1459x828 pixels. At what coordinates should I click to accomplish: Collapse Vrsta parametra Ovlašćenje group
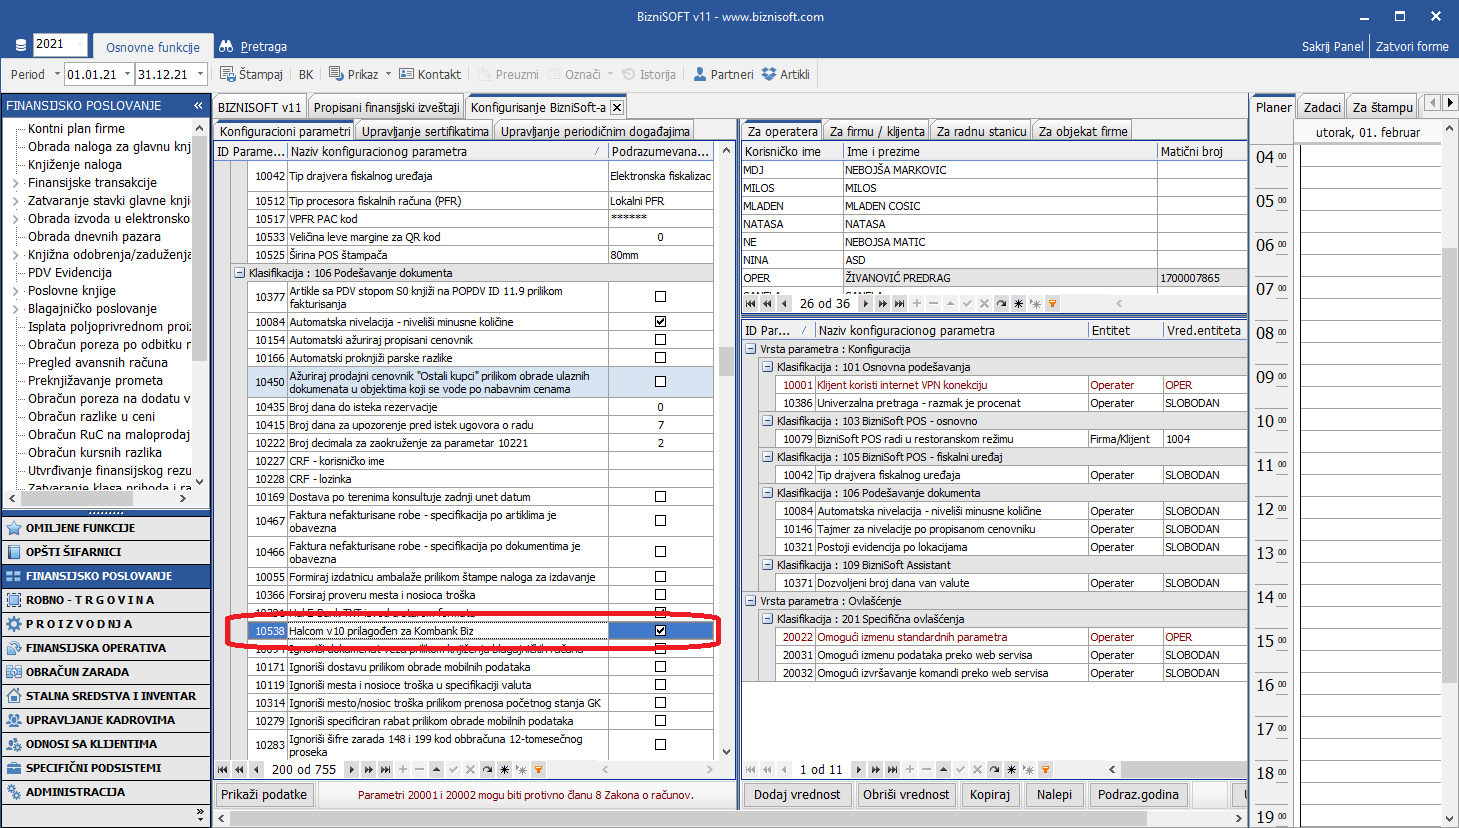pyautogui.click(x=751, y=601)
